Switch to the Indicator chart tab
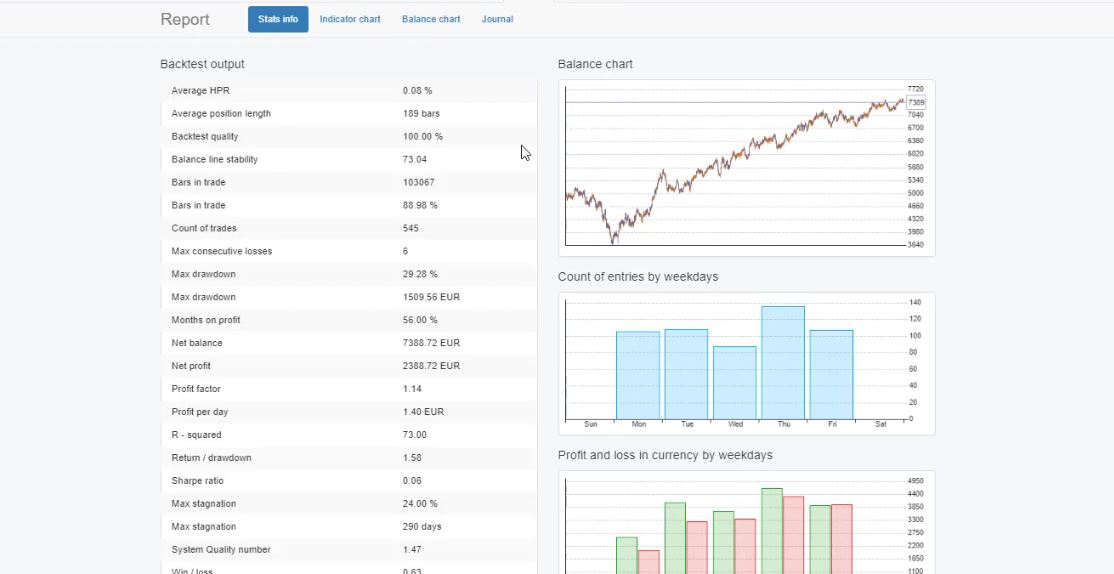Viewport: 1114px width, 574px height. click(350, 19)
